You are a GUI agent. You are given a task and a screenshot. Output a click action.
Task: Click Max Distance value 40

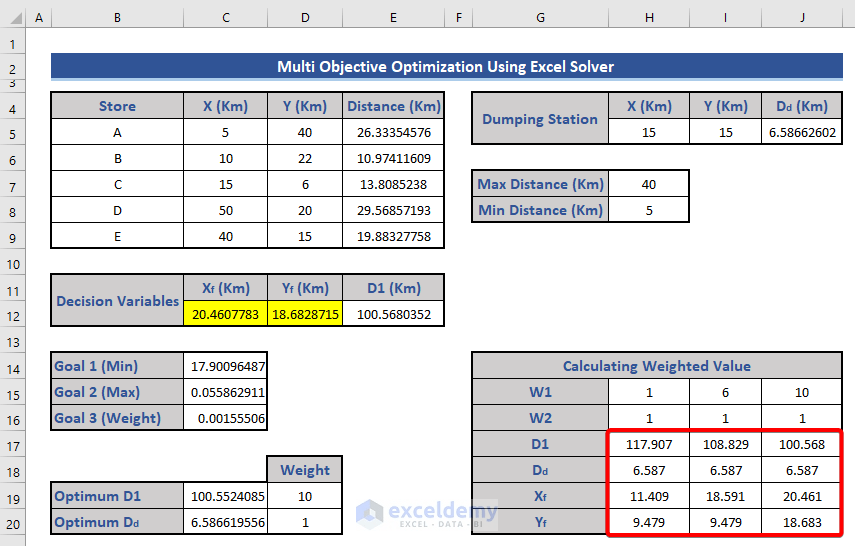click(x=649, y=185)
